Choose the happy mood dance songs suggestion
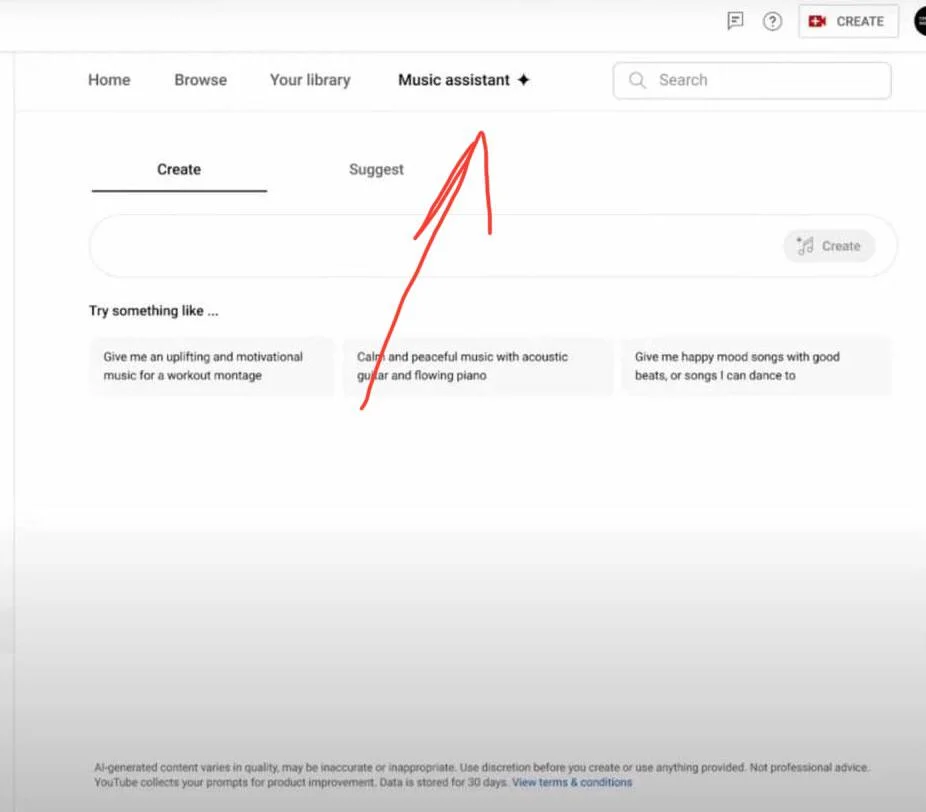 (x=756, y=366)
